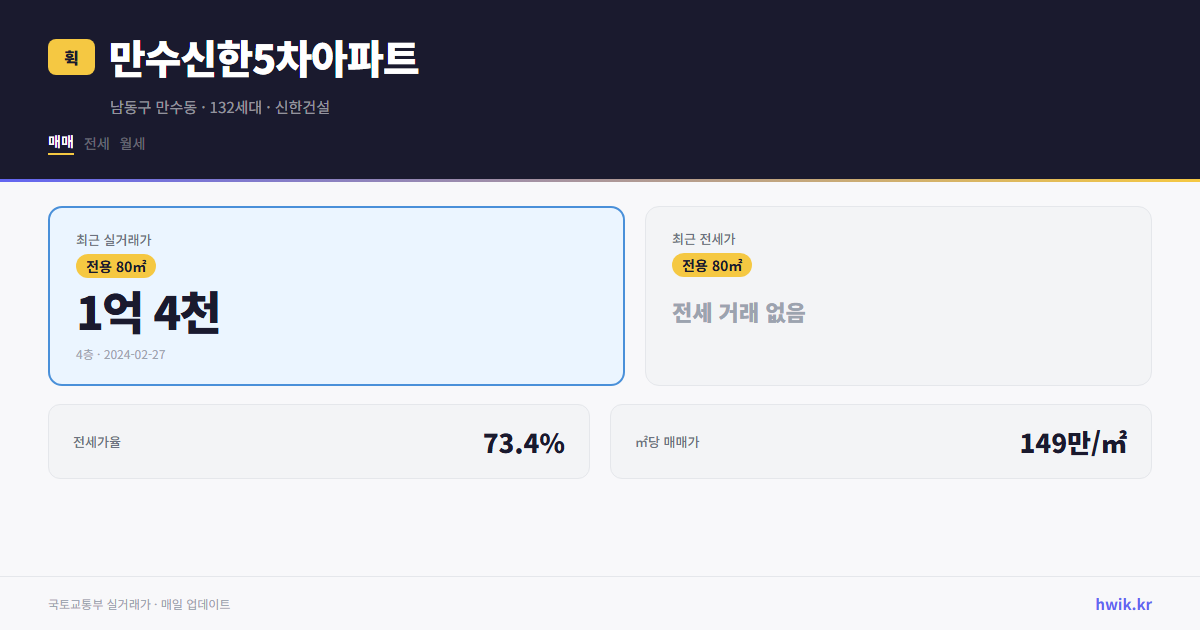Viewport: 1200px width, 630px height.
Task: Click the 전세 거래 없음 message
Action: pyautogui.click(x=740, y=314)
